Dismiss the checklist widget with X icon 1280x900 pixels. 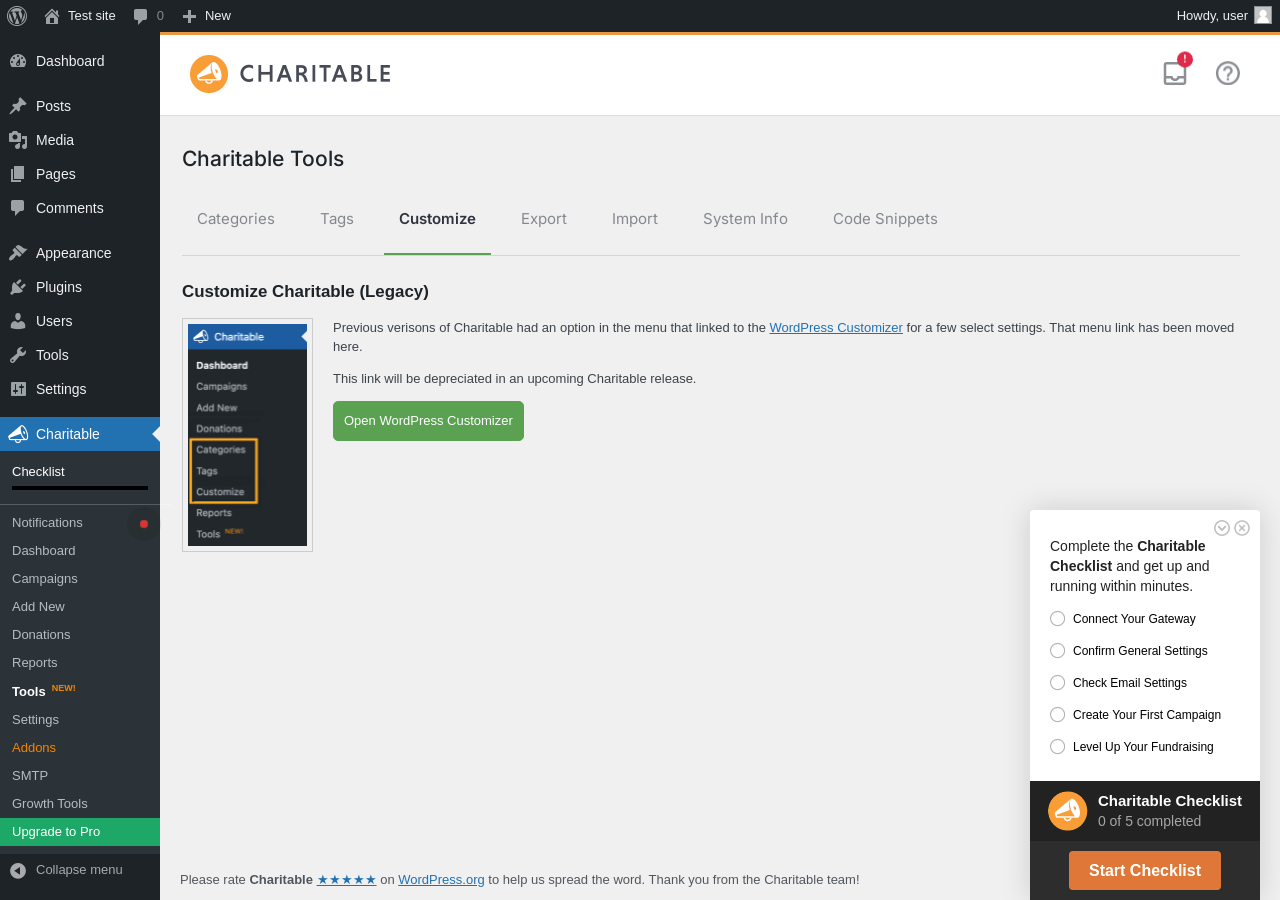point(1242,528)
